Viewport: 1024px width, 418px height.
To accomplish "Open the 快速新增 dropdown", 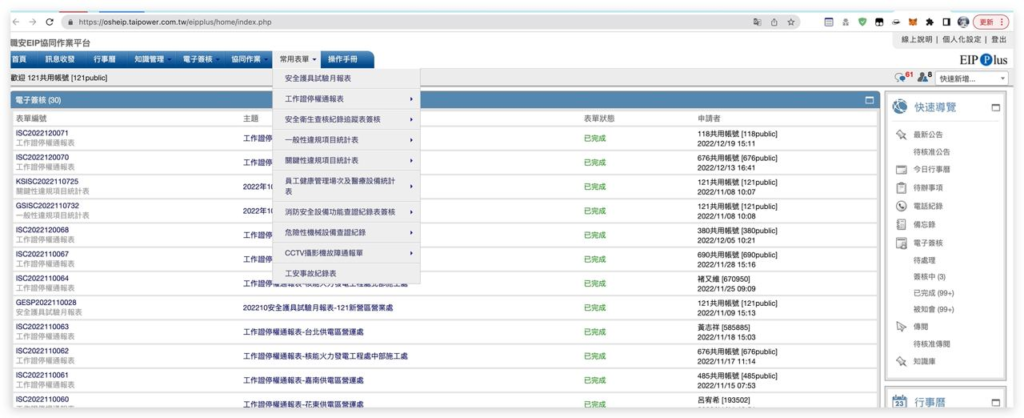I will [972, 78].
